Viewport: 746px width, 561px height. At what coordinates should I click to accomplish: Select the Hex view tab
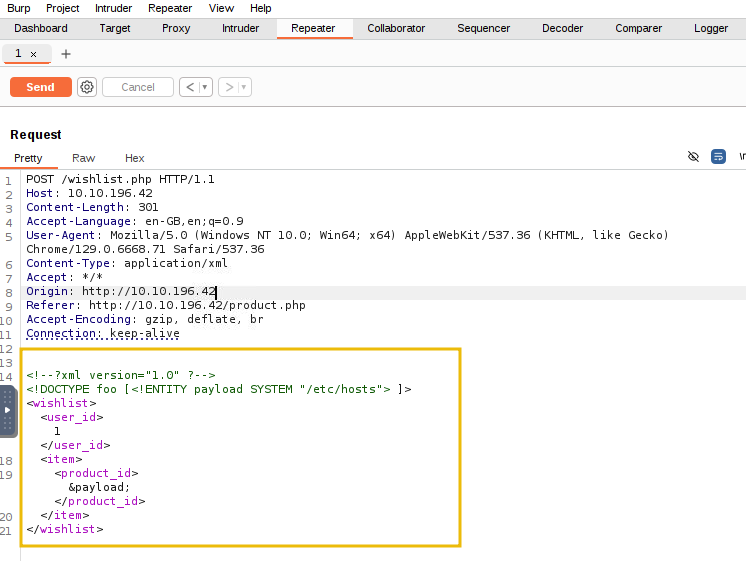point(134,158)
